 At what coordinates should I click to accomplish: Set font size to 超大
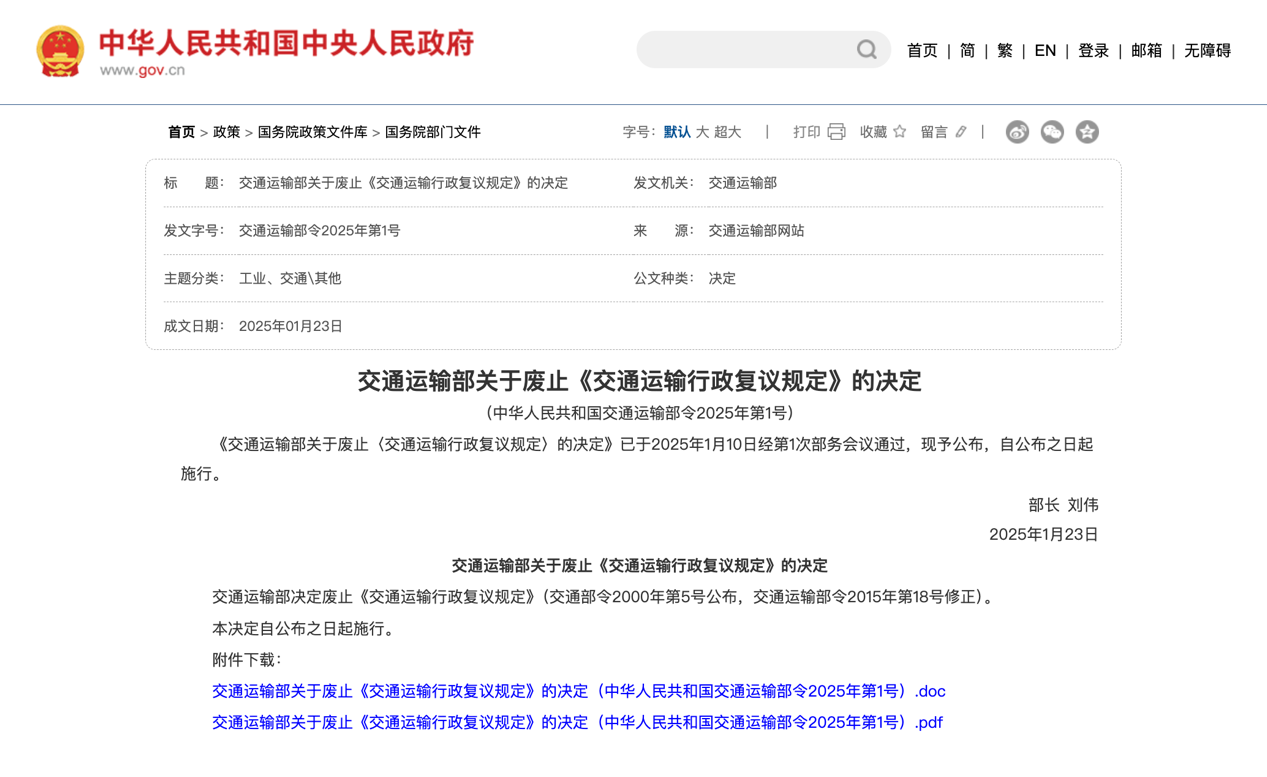coord(728,132)
